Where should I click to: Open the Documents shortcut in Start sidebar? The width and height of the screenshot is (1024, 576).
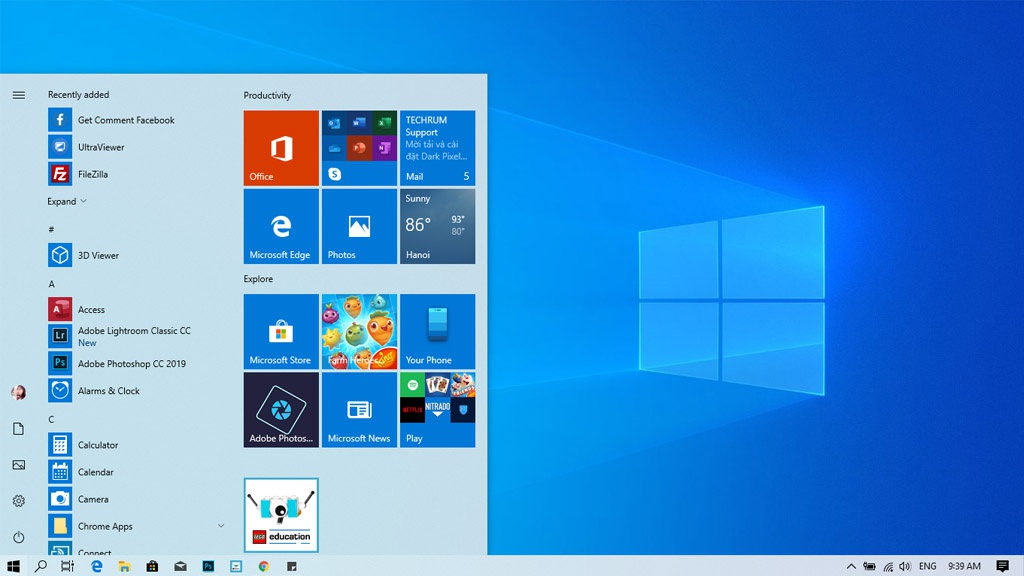(19, 428)
